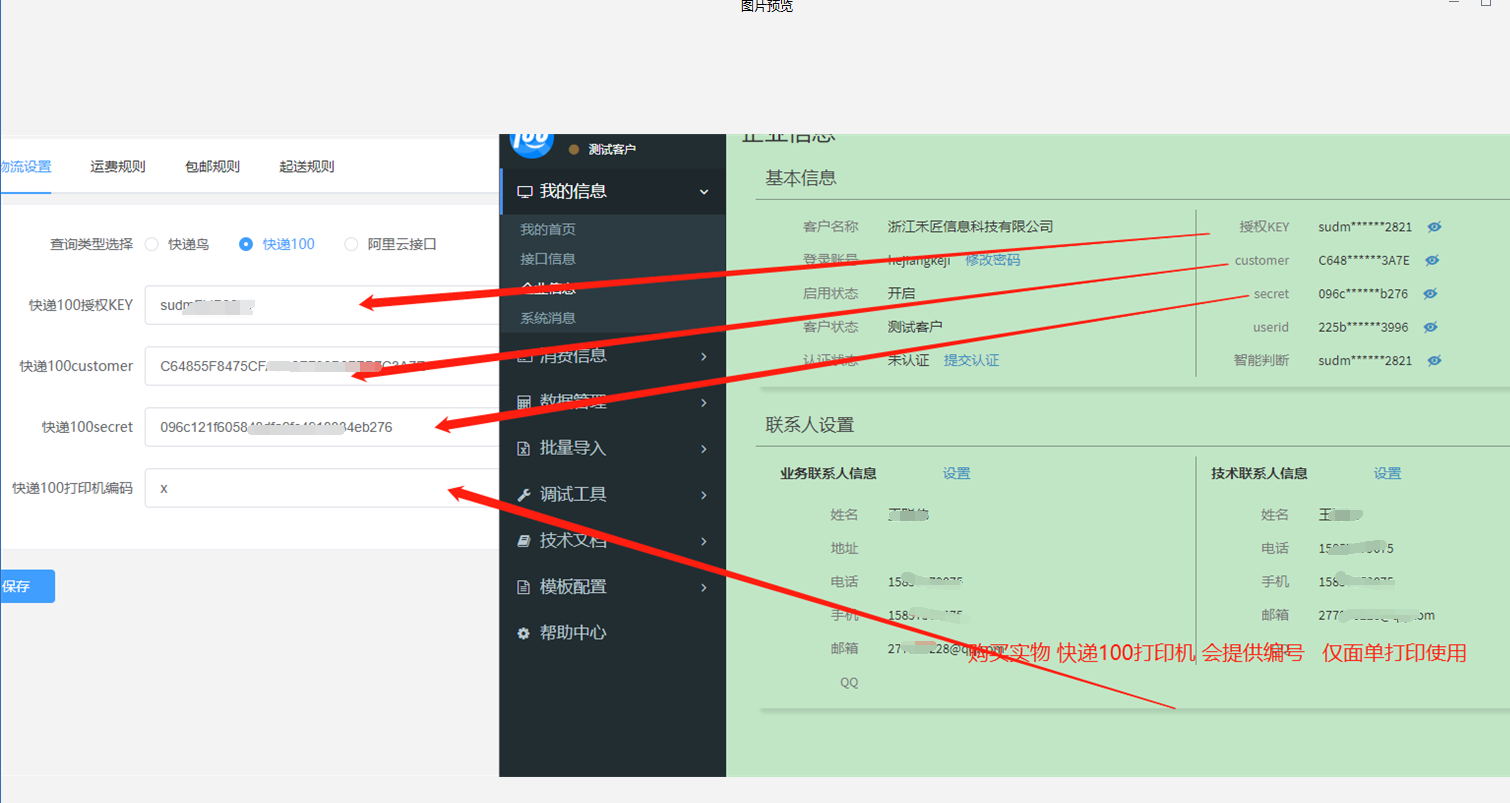The image size is (1510, 803).
Task: Focus the 快递100打印机编码 input field
Action: 322,488
